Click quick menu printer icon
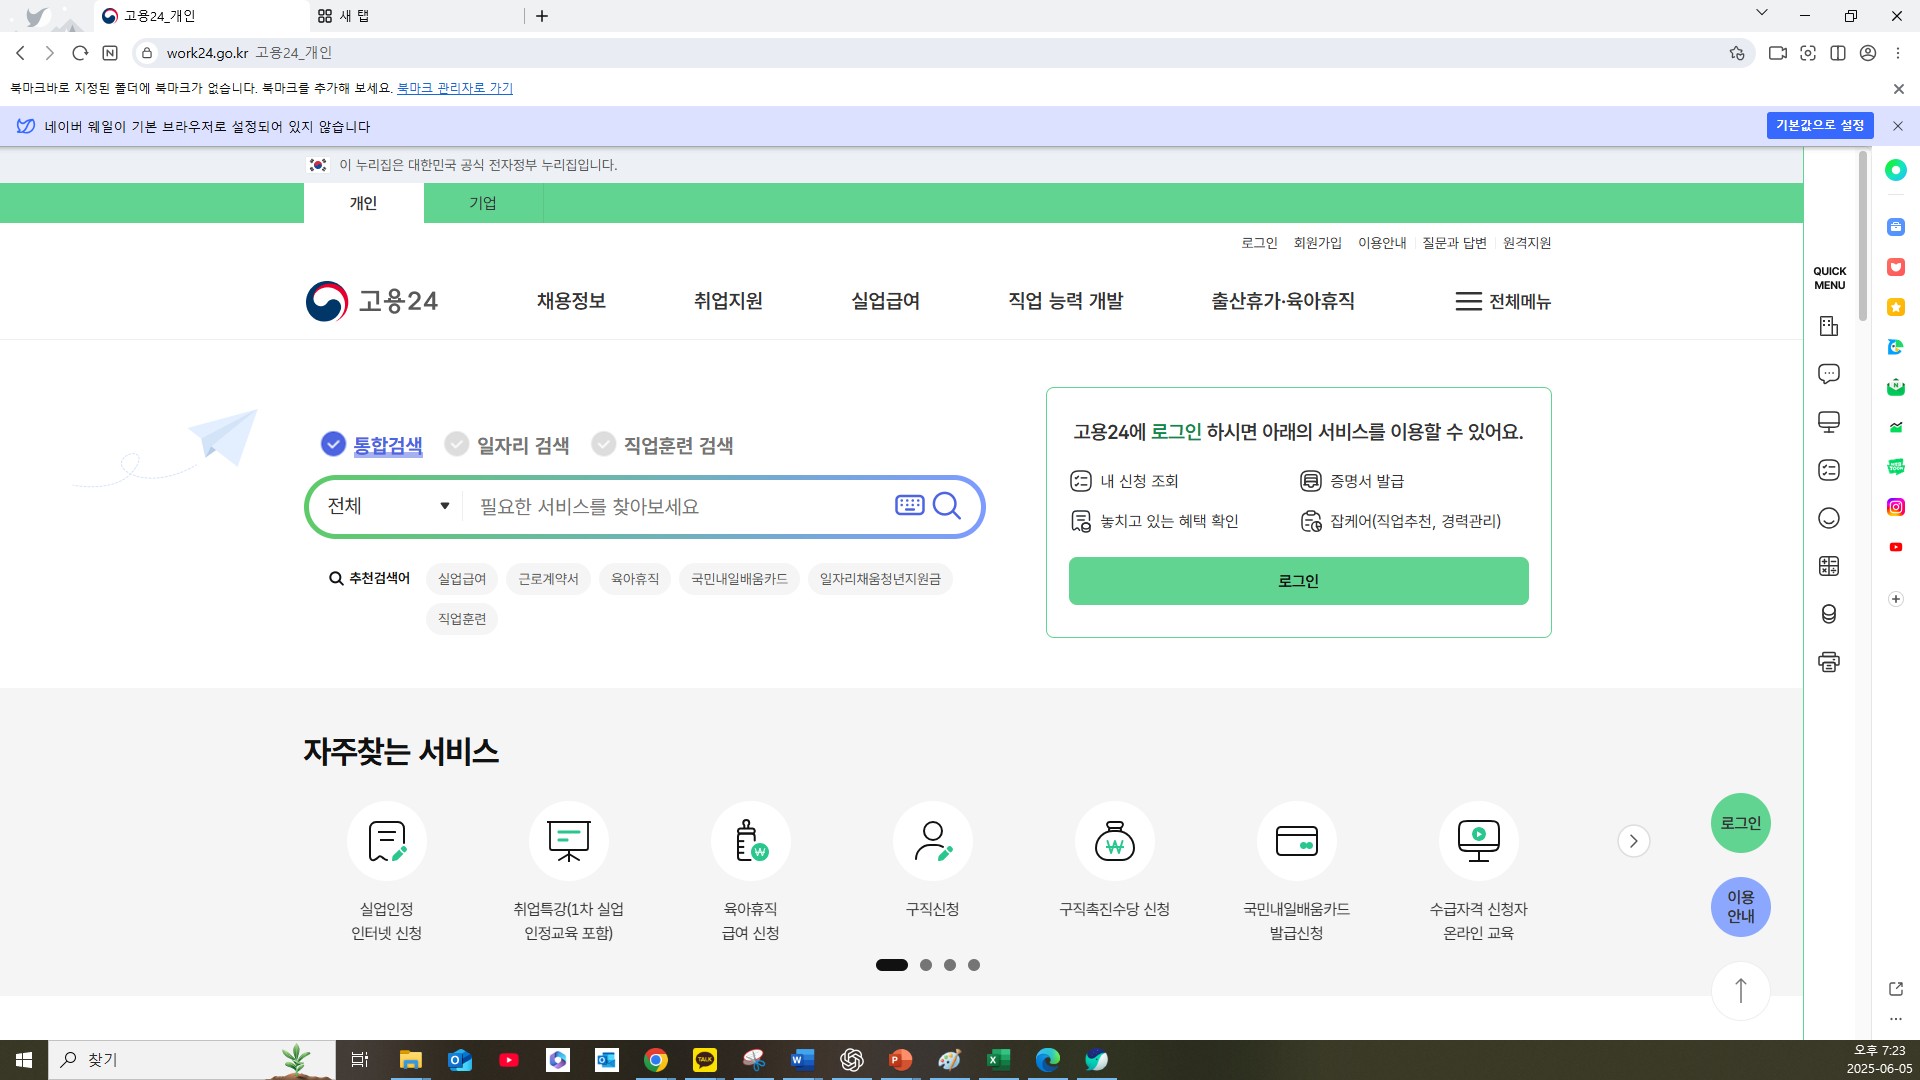 (1829, 662)
